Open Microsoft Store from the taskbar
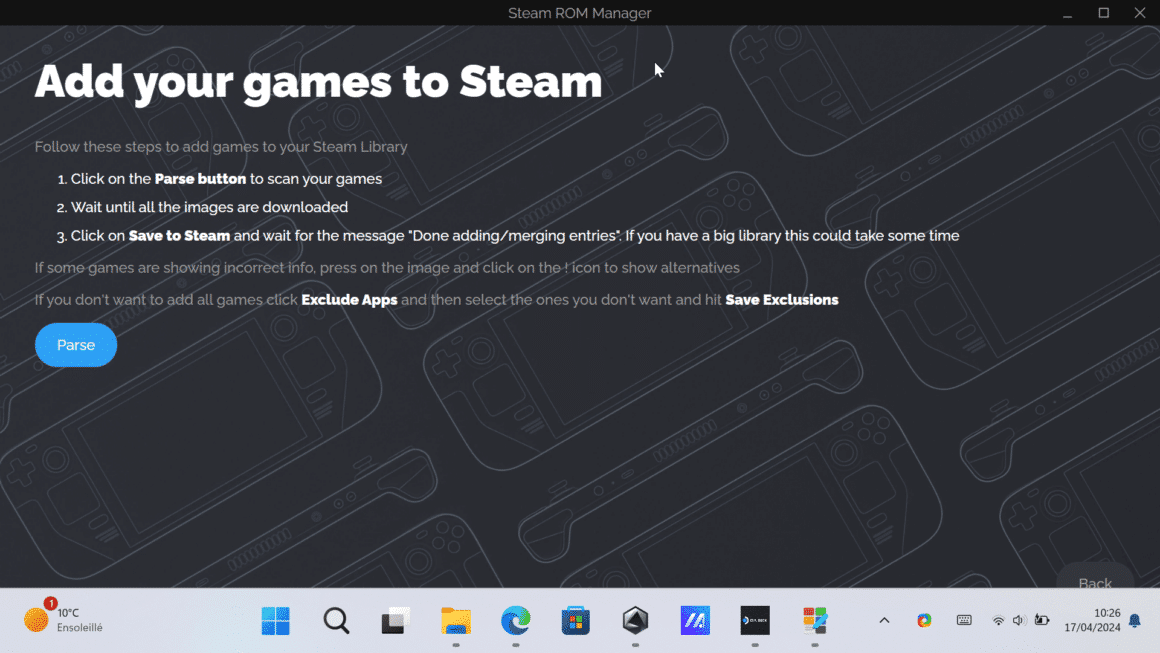 click(576, 620)
